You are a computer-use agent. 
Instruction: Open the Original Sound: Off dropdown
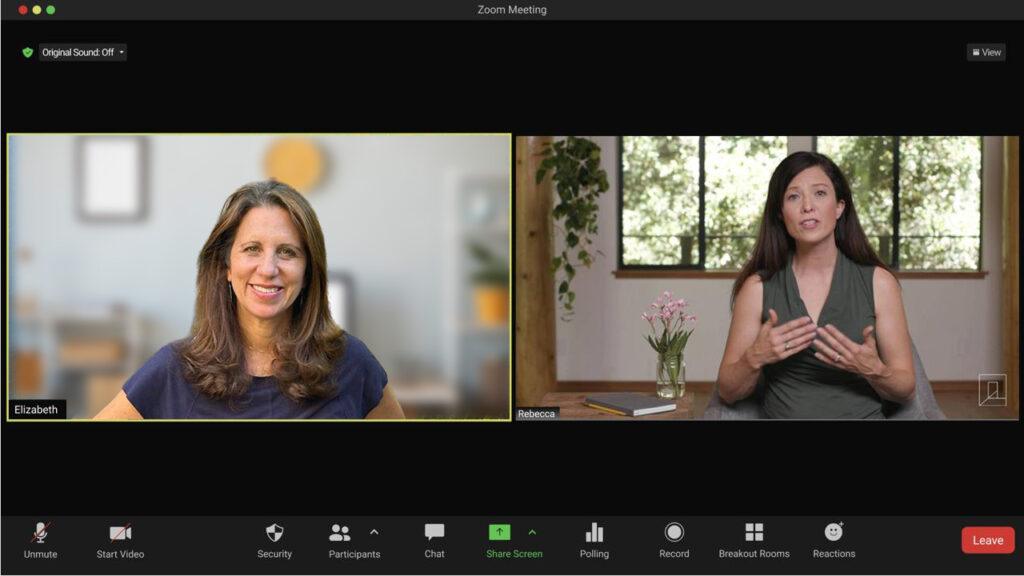83,52
